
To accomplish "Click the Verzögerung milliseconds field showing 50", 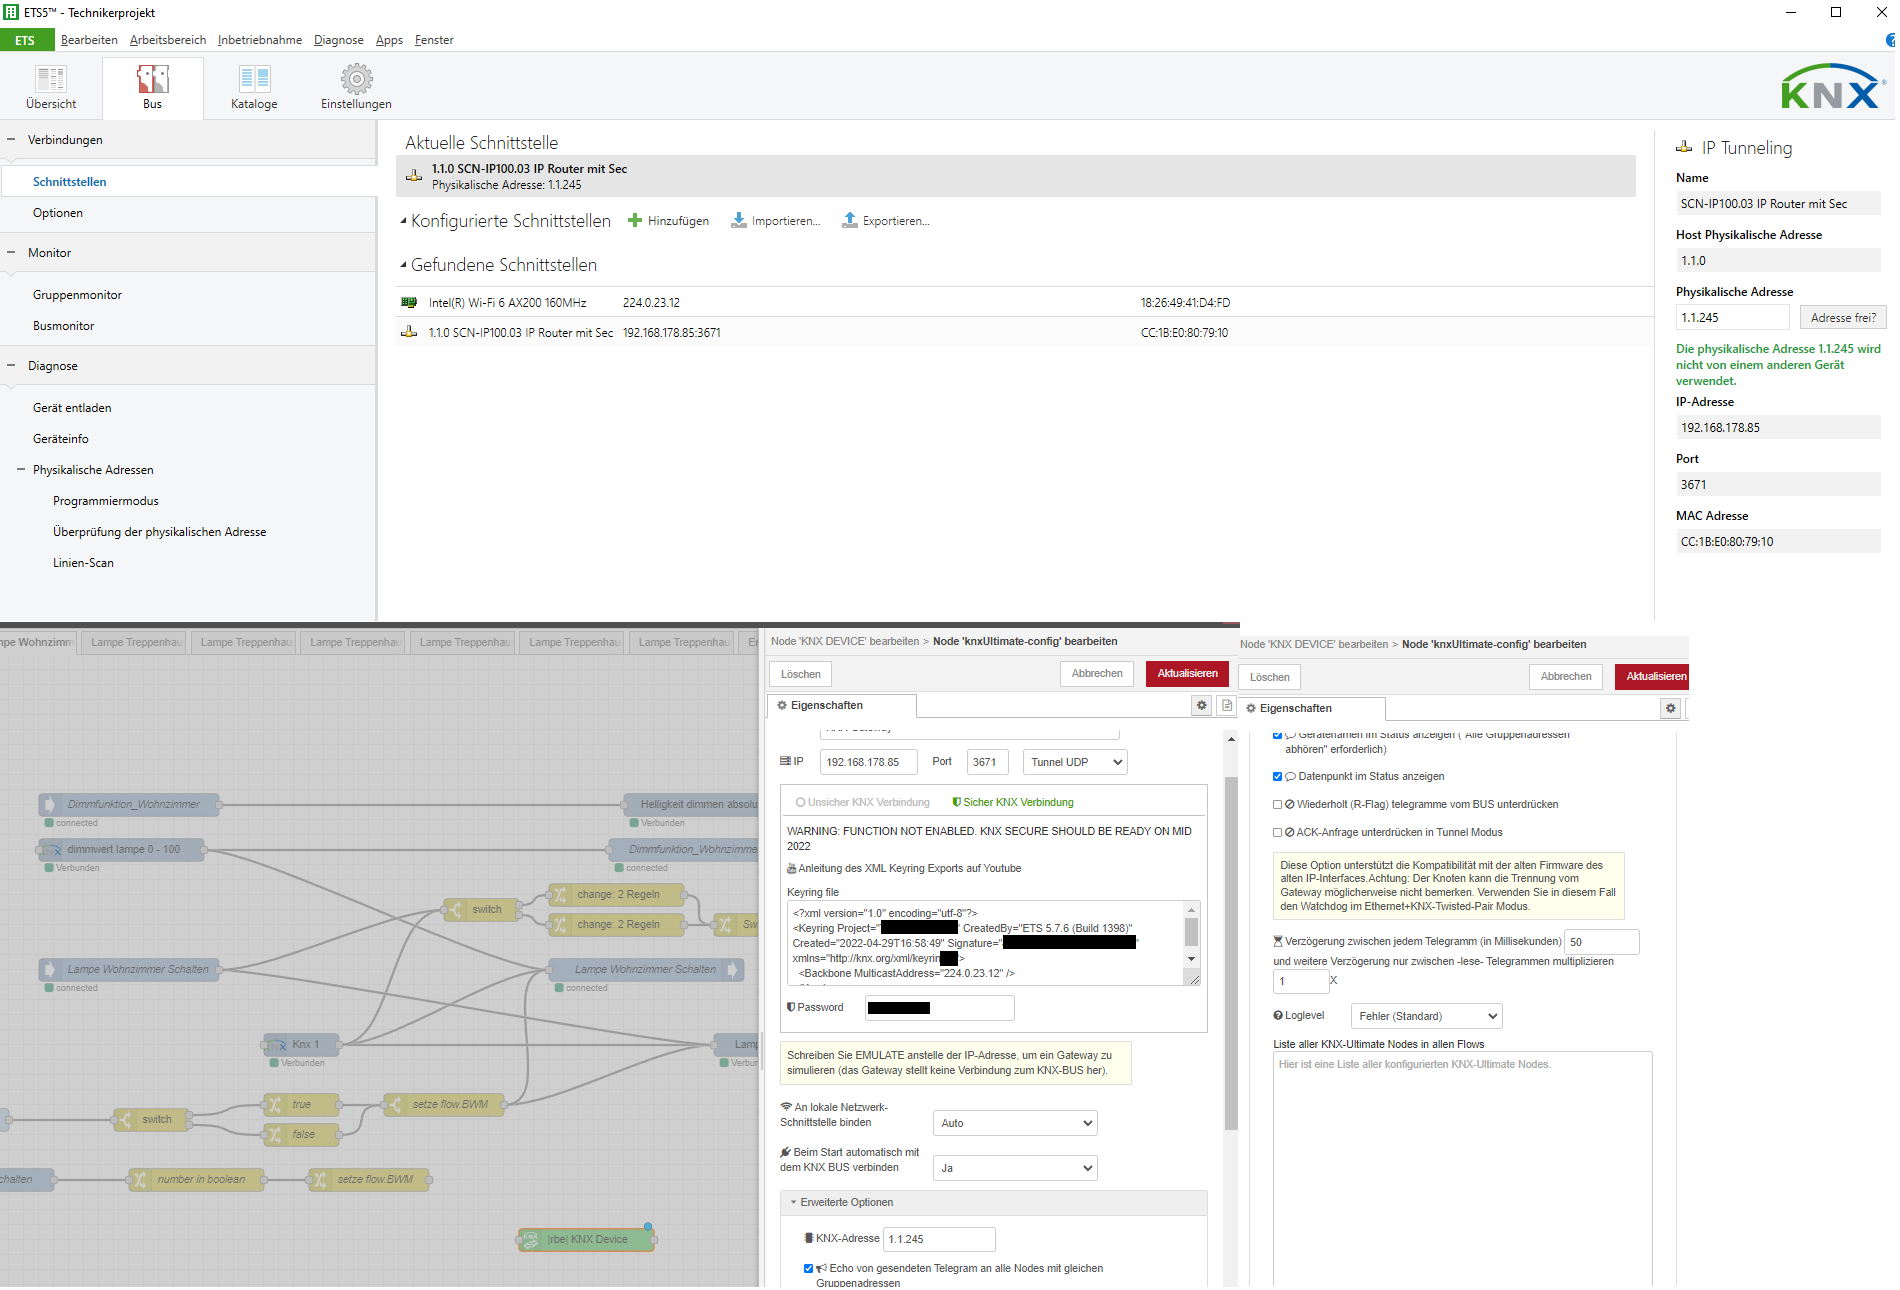I will [1602, 942].
